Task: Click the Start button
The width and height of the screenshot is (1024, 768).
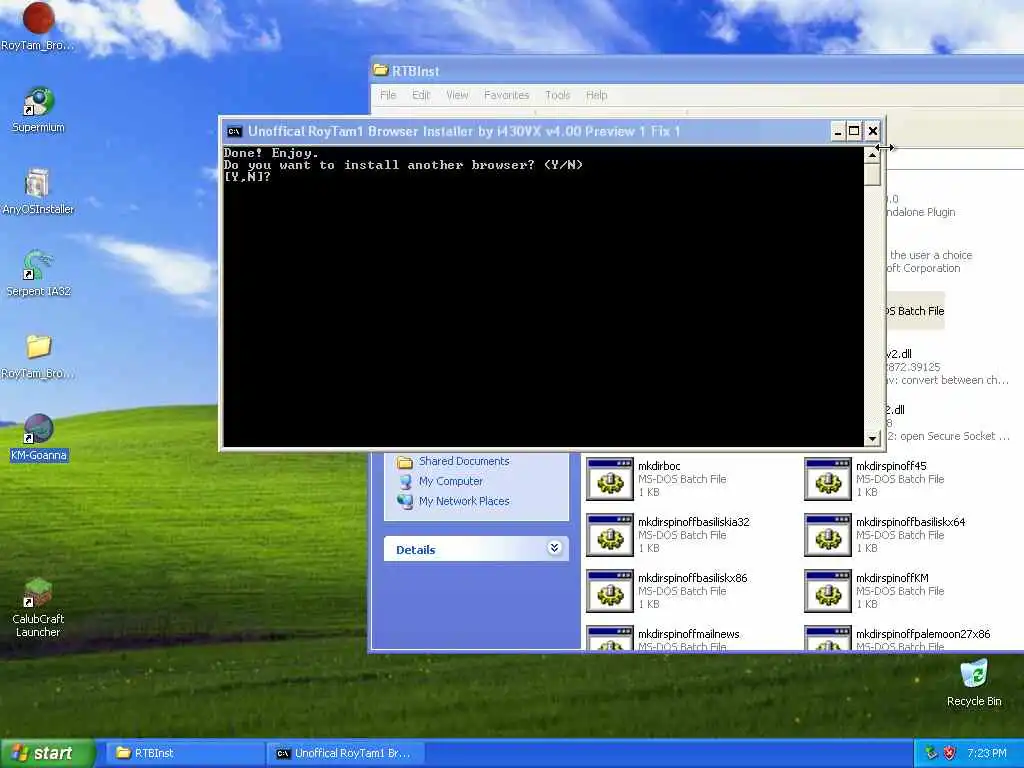Action: [x=48, y=753]
